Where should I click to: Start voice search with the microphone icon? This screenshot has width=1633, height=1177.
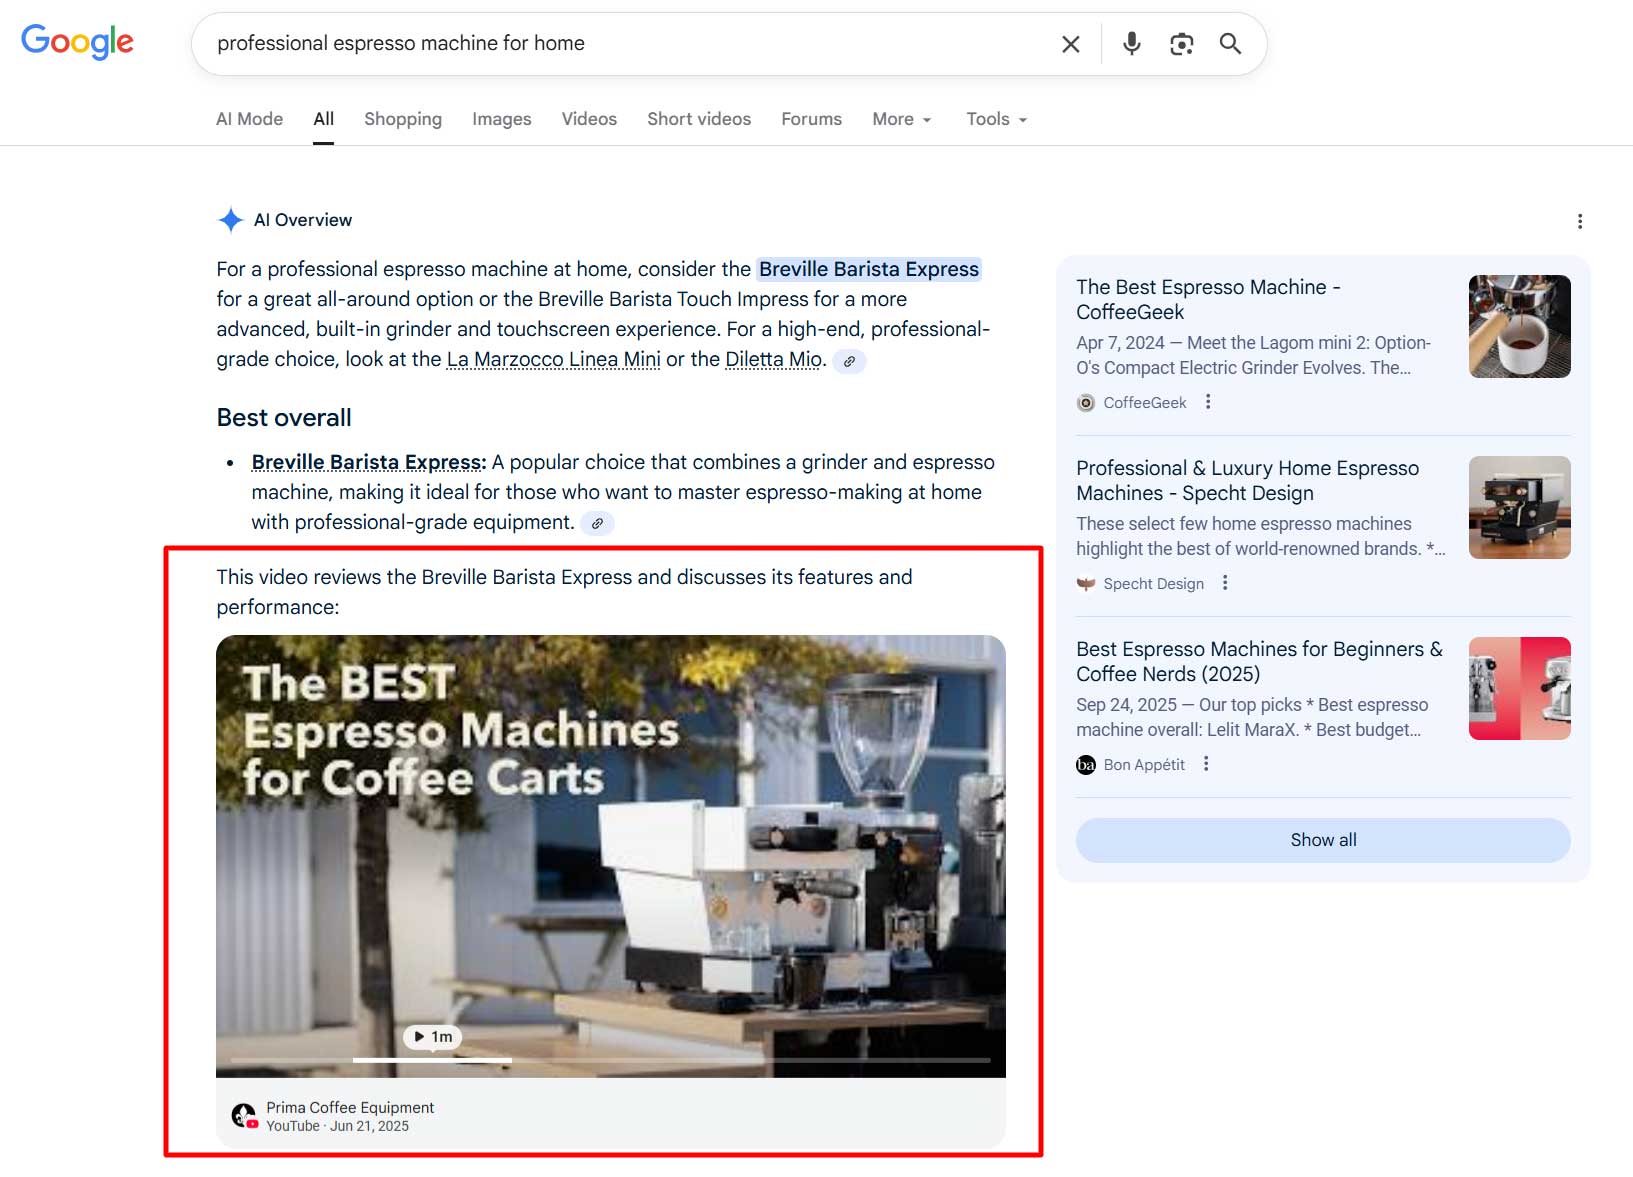1131,44
